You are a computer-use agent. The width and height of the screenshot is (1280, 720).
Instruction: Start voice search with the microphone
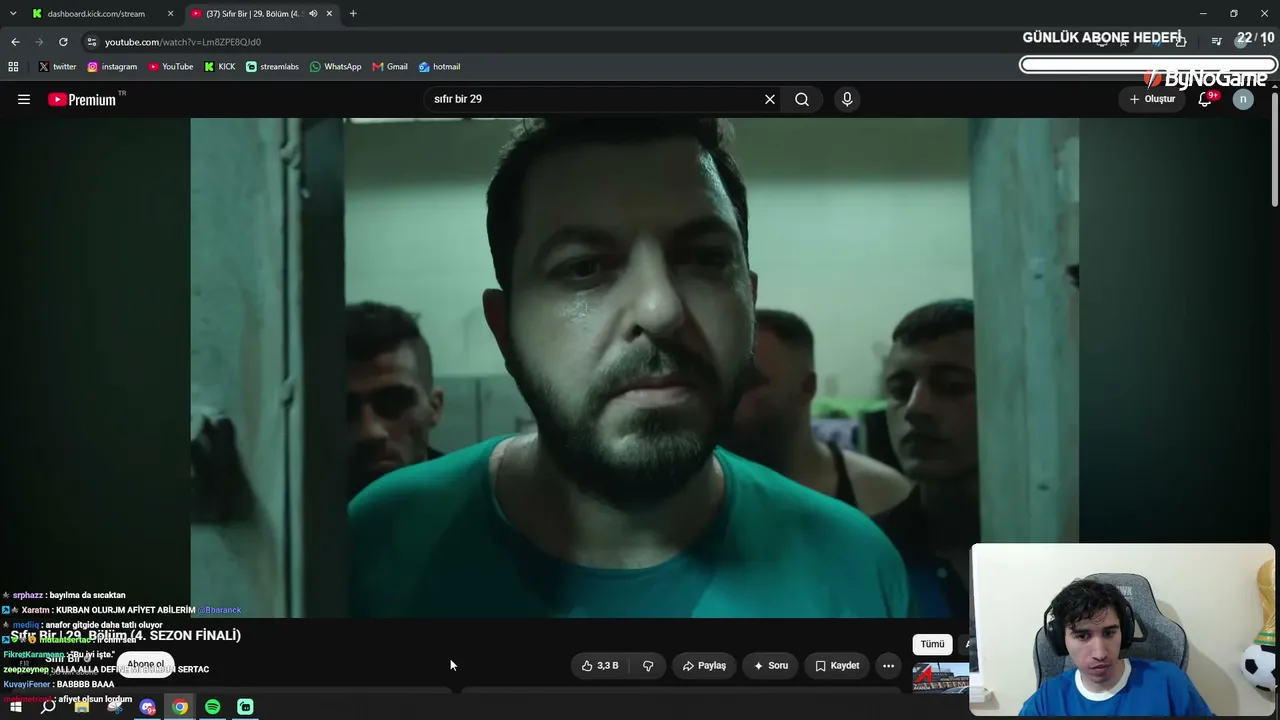coord(847,99)
